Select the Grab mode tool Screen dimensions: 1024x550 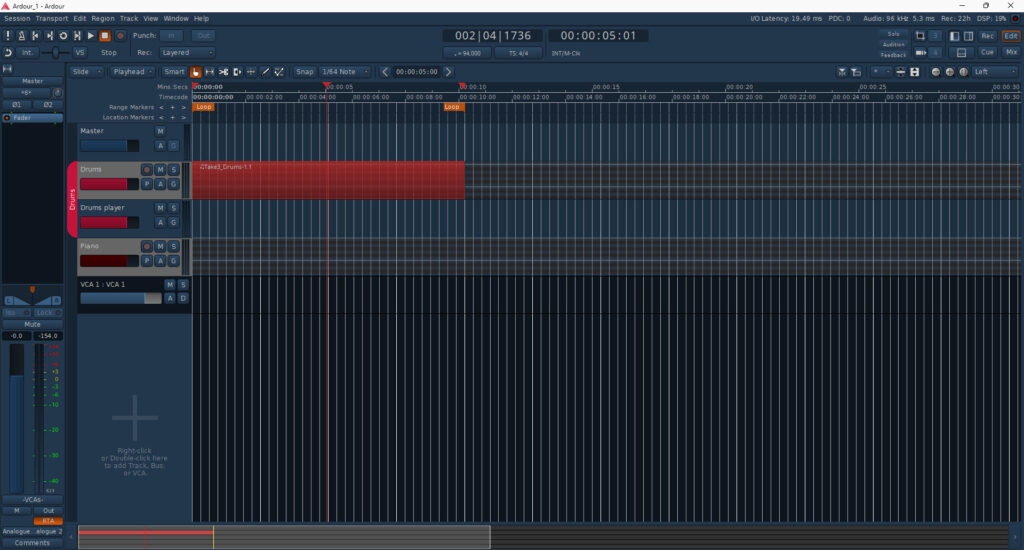(x=195, y=72)
